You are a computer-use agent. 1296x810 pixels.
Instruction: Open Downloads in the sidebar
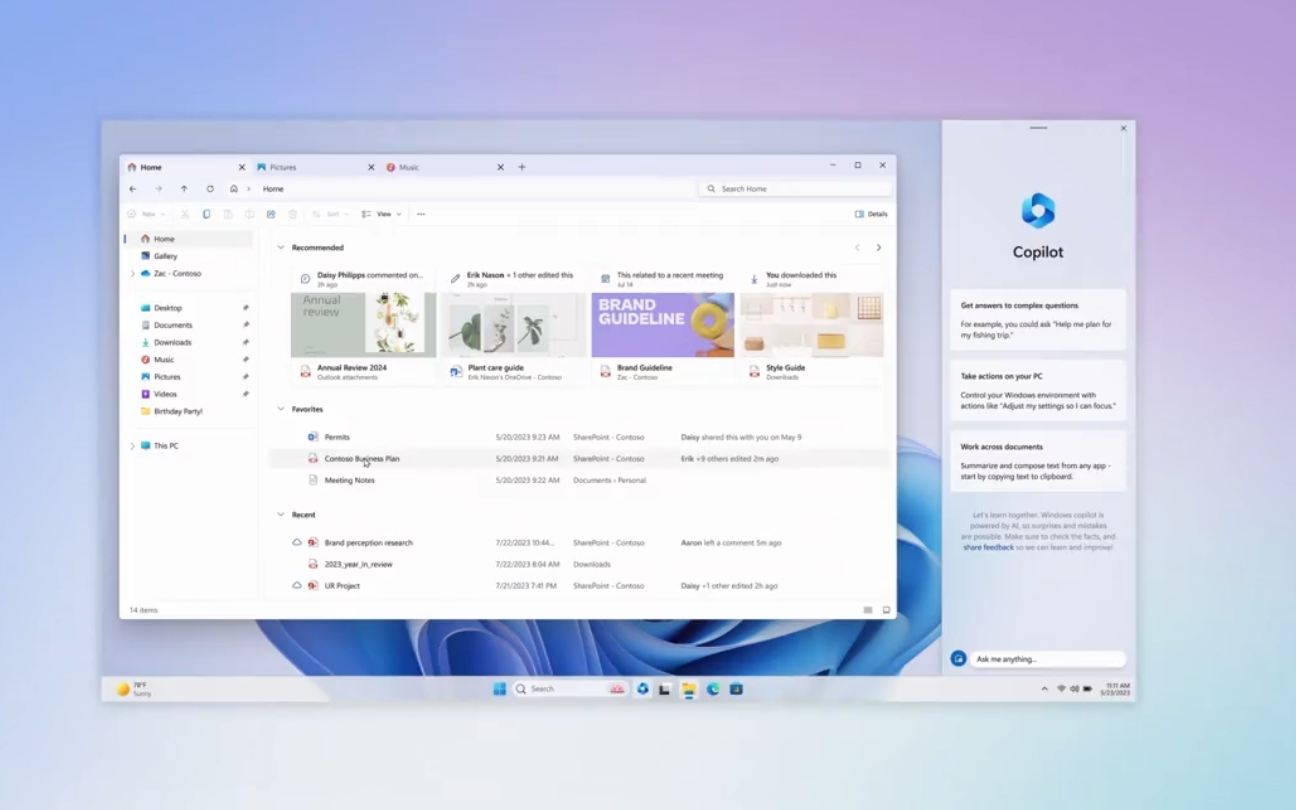[x=172, y=342]
